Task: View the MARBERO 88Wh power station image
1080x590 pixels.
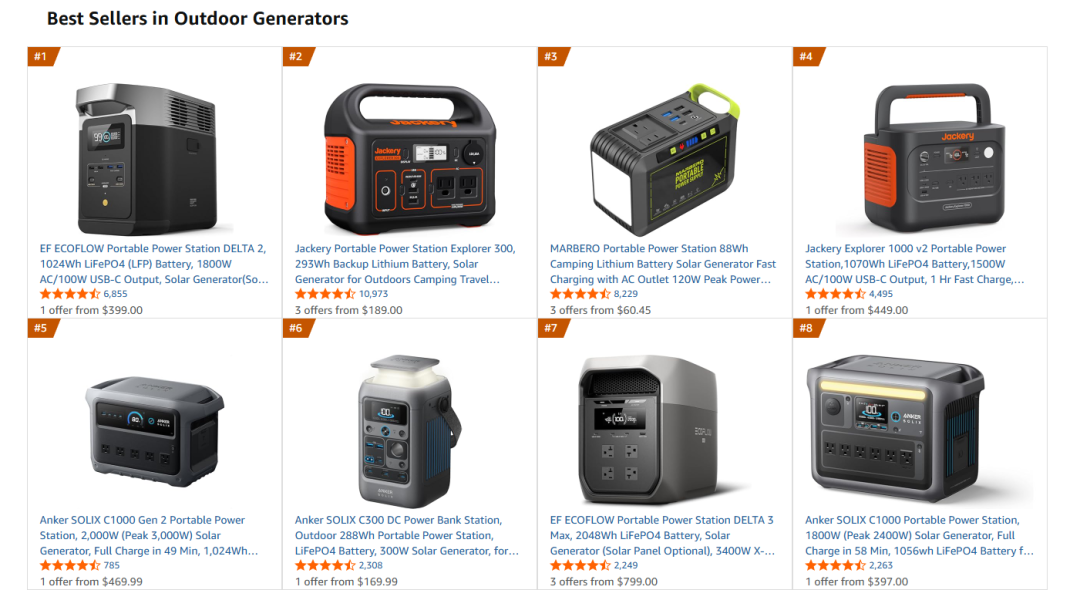Action: [665, 160]
